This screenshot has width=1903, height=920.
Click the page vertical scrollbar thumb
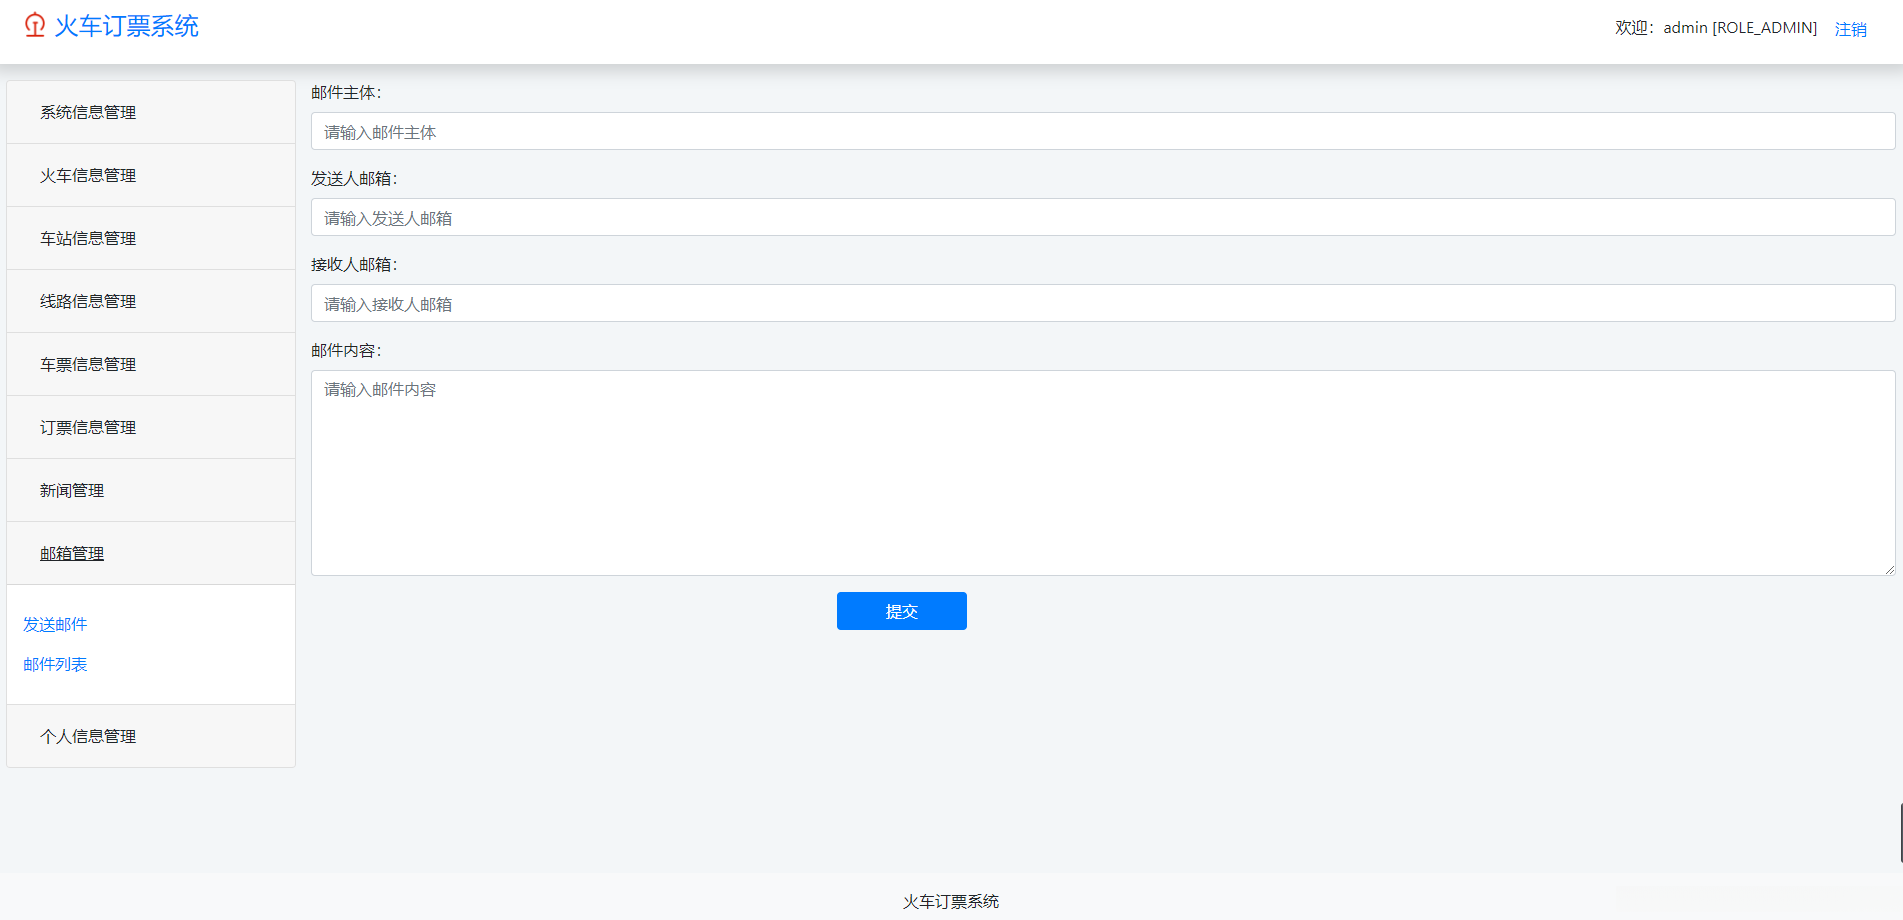(1900, 832)
